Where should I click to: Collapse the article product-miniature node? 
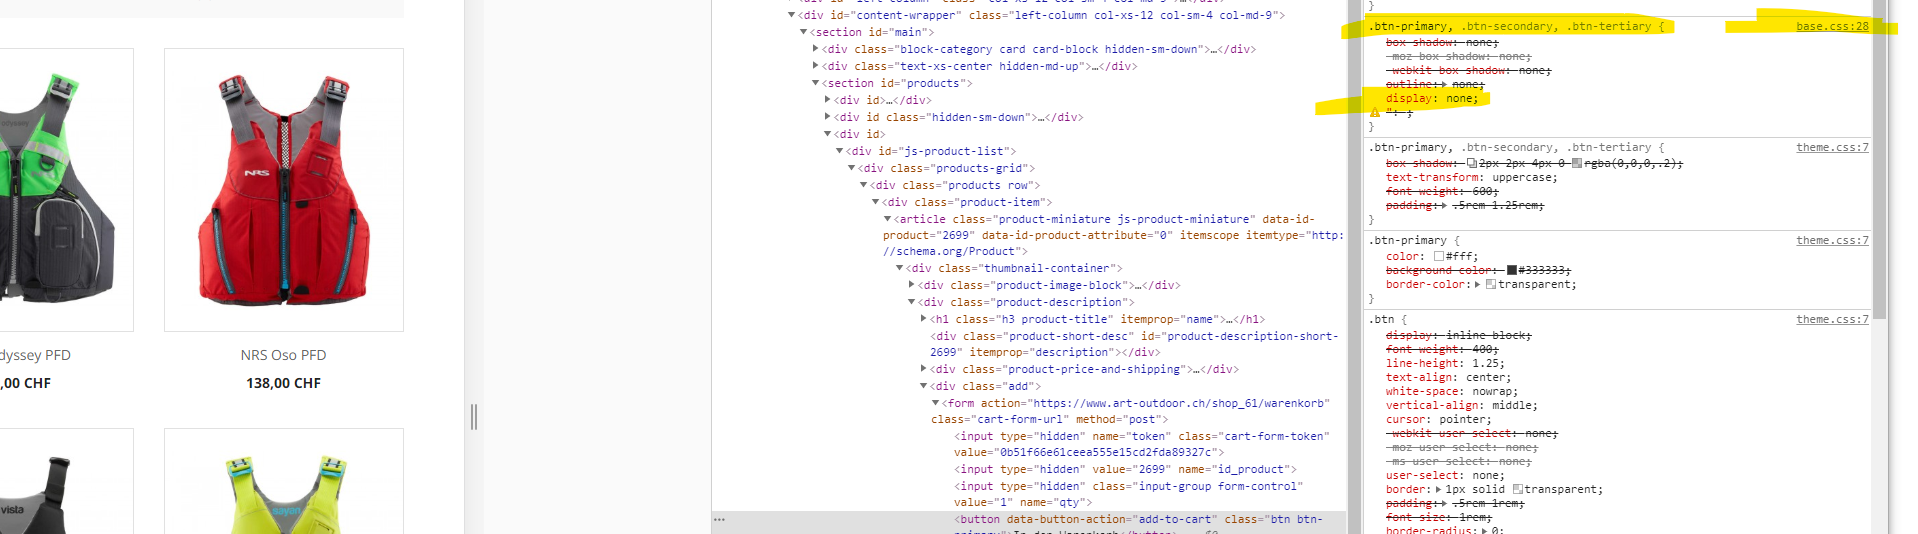tap(888, 219)
